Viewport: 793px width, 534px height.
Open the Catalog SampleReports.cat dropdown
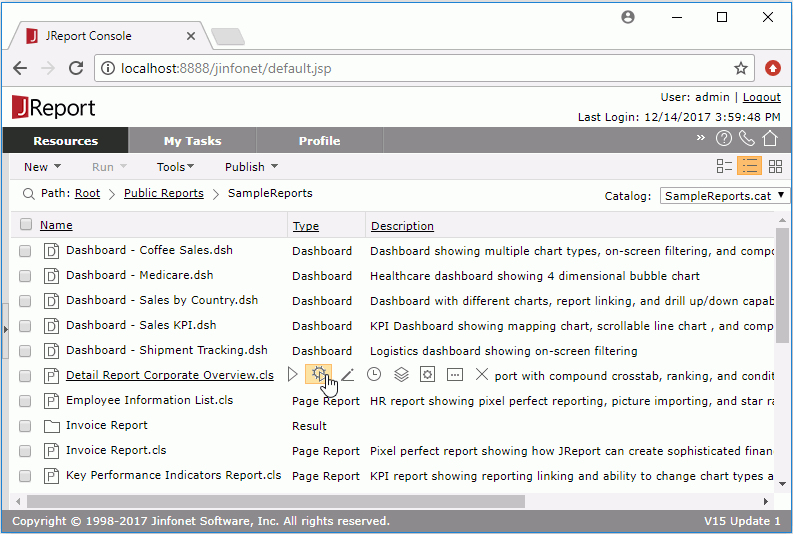click(x=725, y=196)
